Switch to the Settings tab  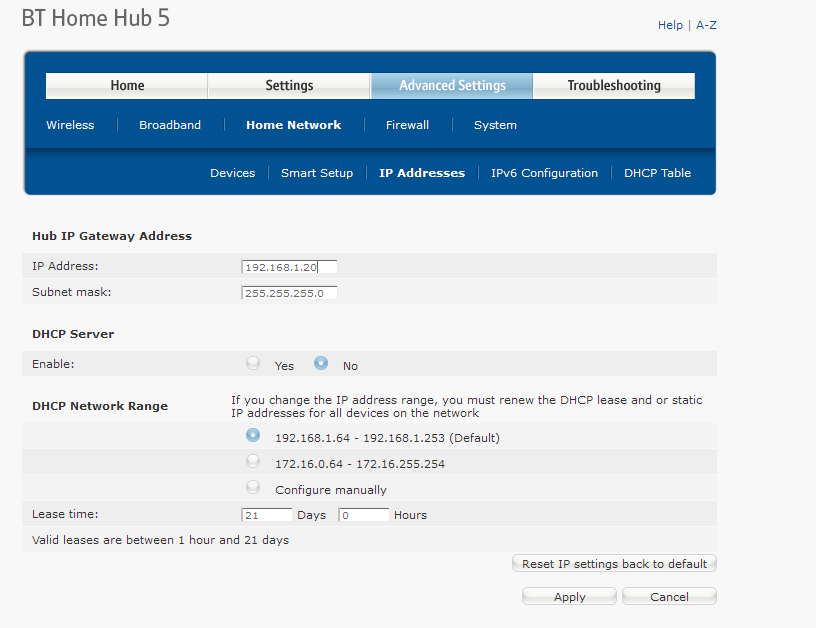tap(289, 86)
